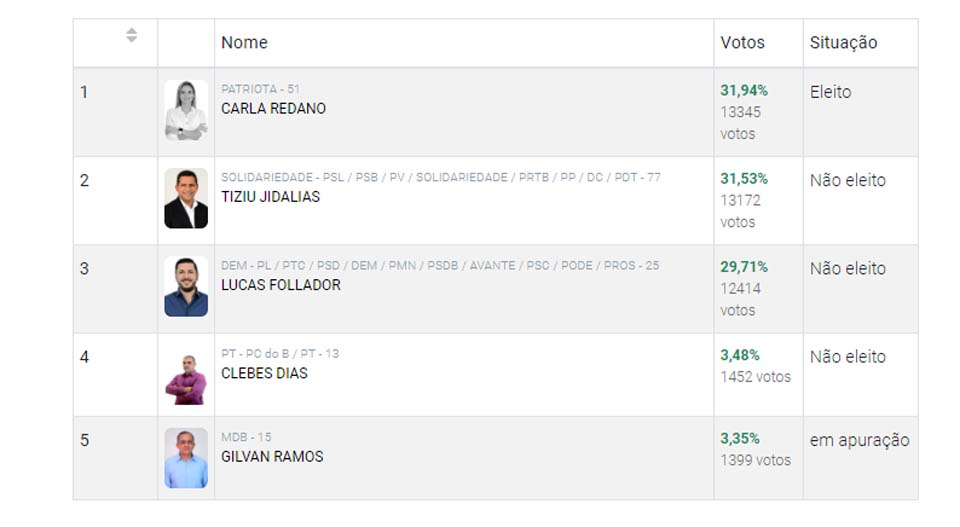Viewport: 960px width, 527px height.
Task: Click the PATRIOTA - 51 party label
Action: (x=260, y=89)
